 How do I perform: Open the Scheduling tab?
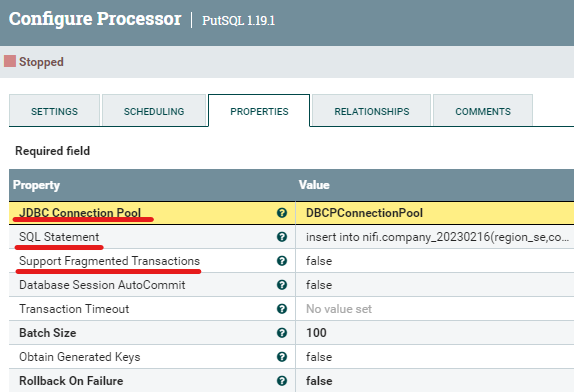pos(154,111)
